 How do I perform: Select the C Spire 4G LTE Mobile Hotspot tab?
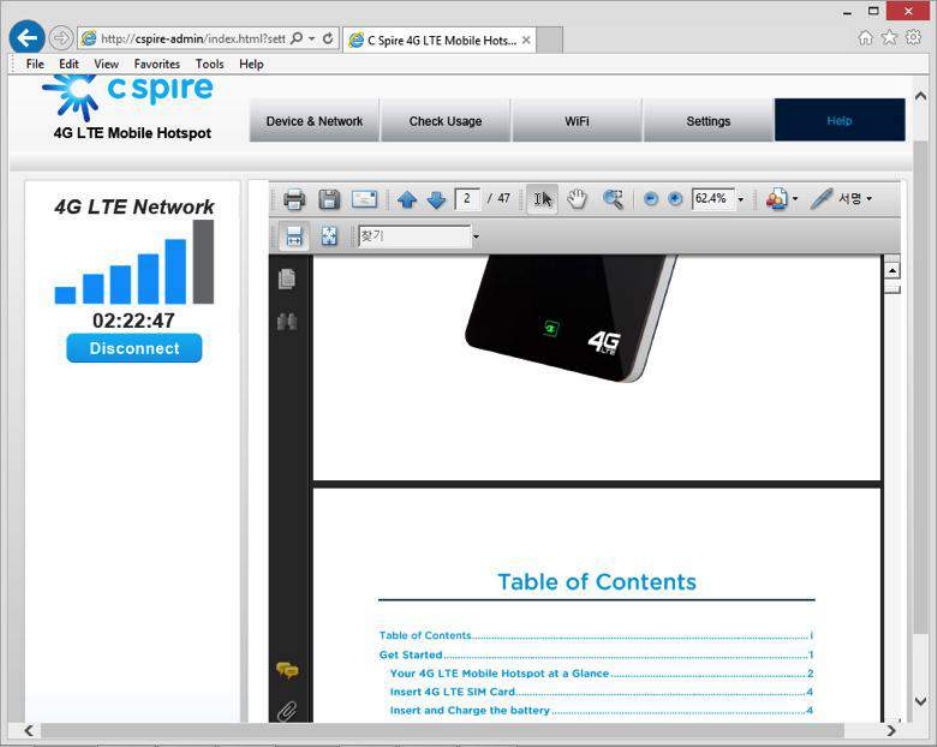pos(441,41)
